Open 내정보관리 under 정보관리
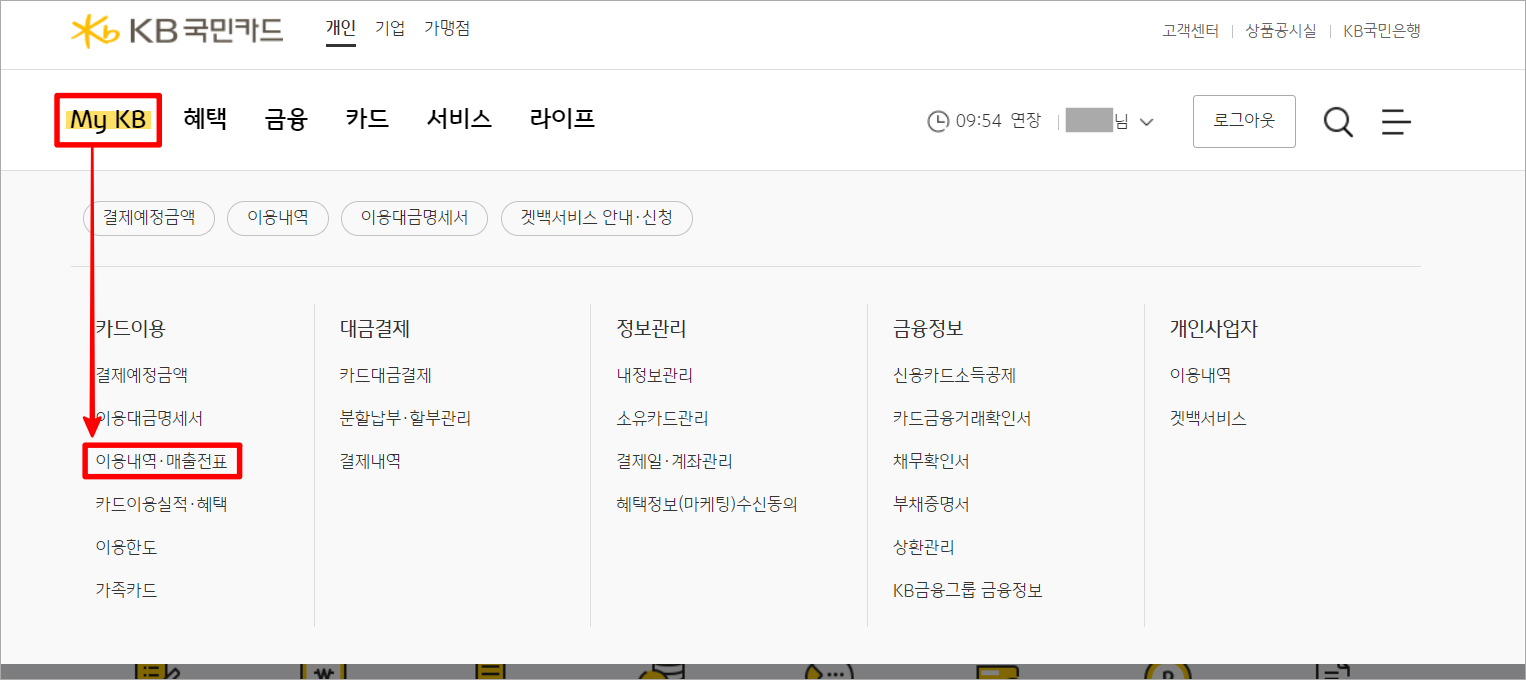The width and height of the screenshot is (1526, 680). pyautogui.click(x=654, y=375)
